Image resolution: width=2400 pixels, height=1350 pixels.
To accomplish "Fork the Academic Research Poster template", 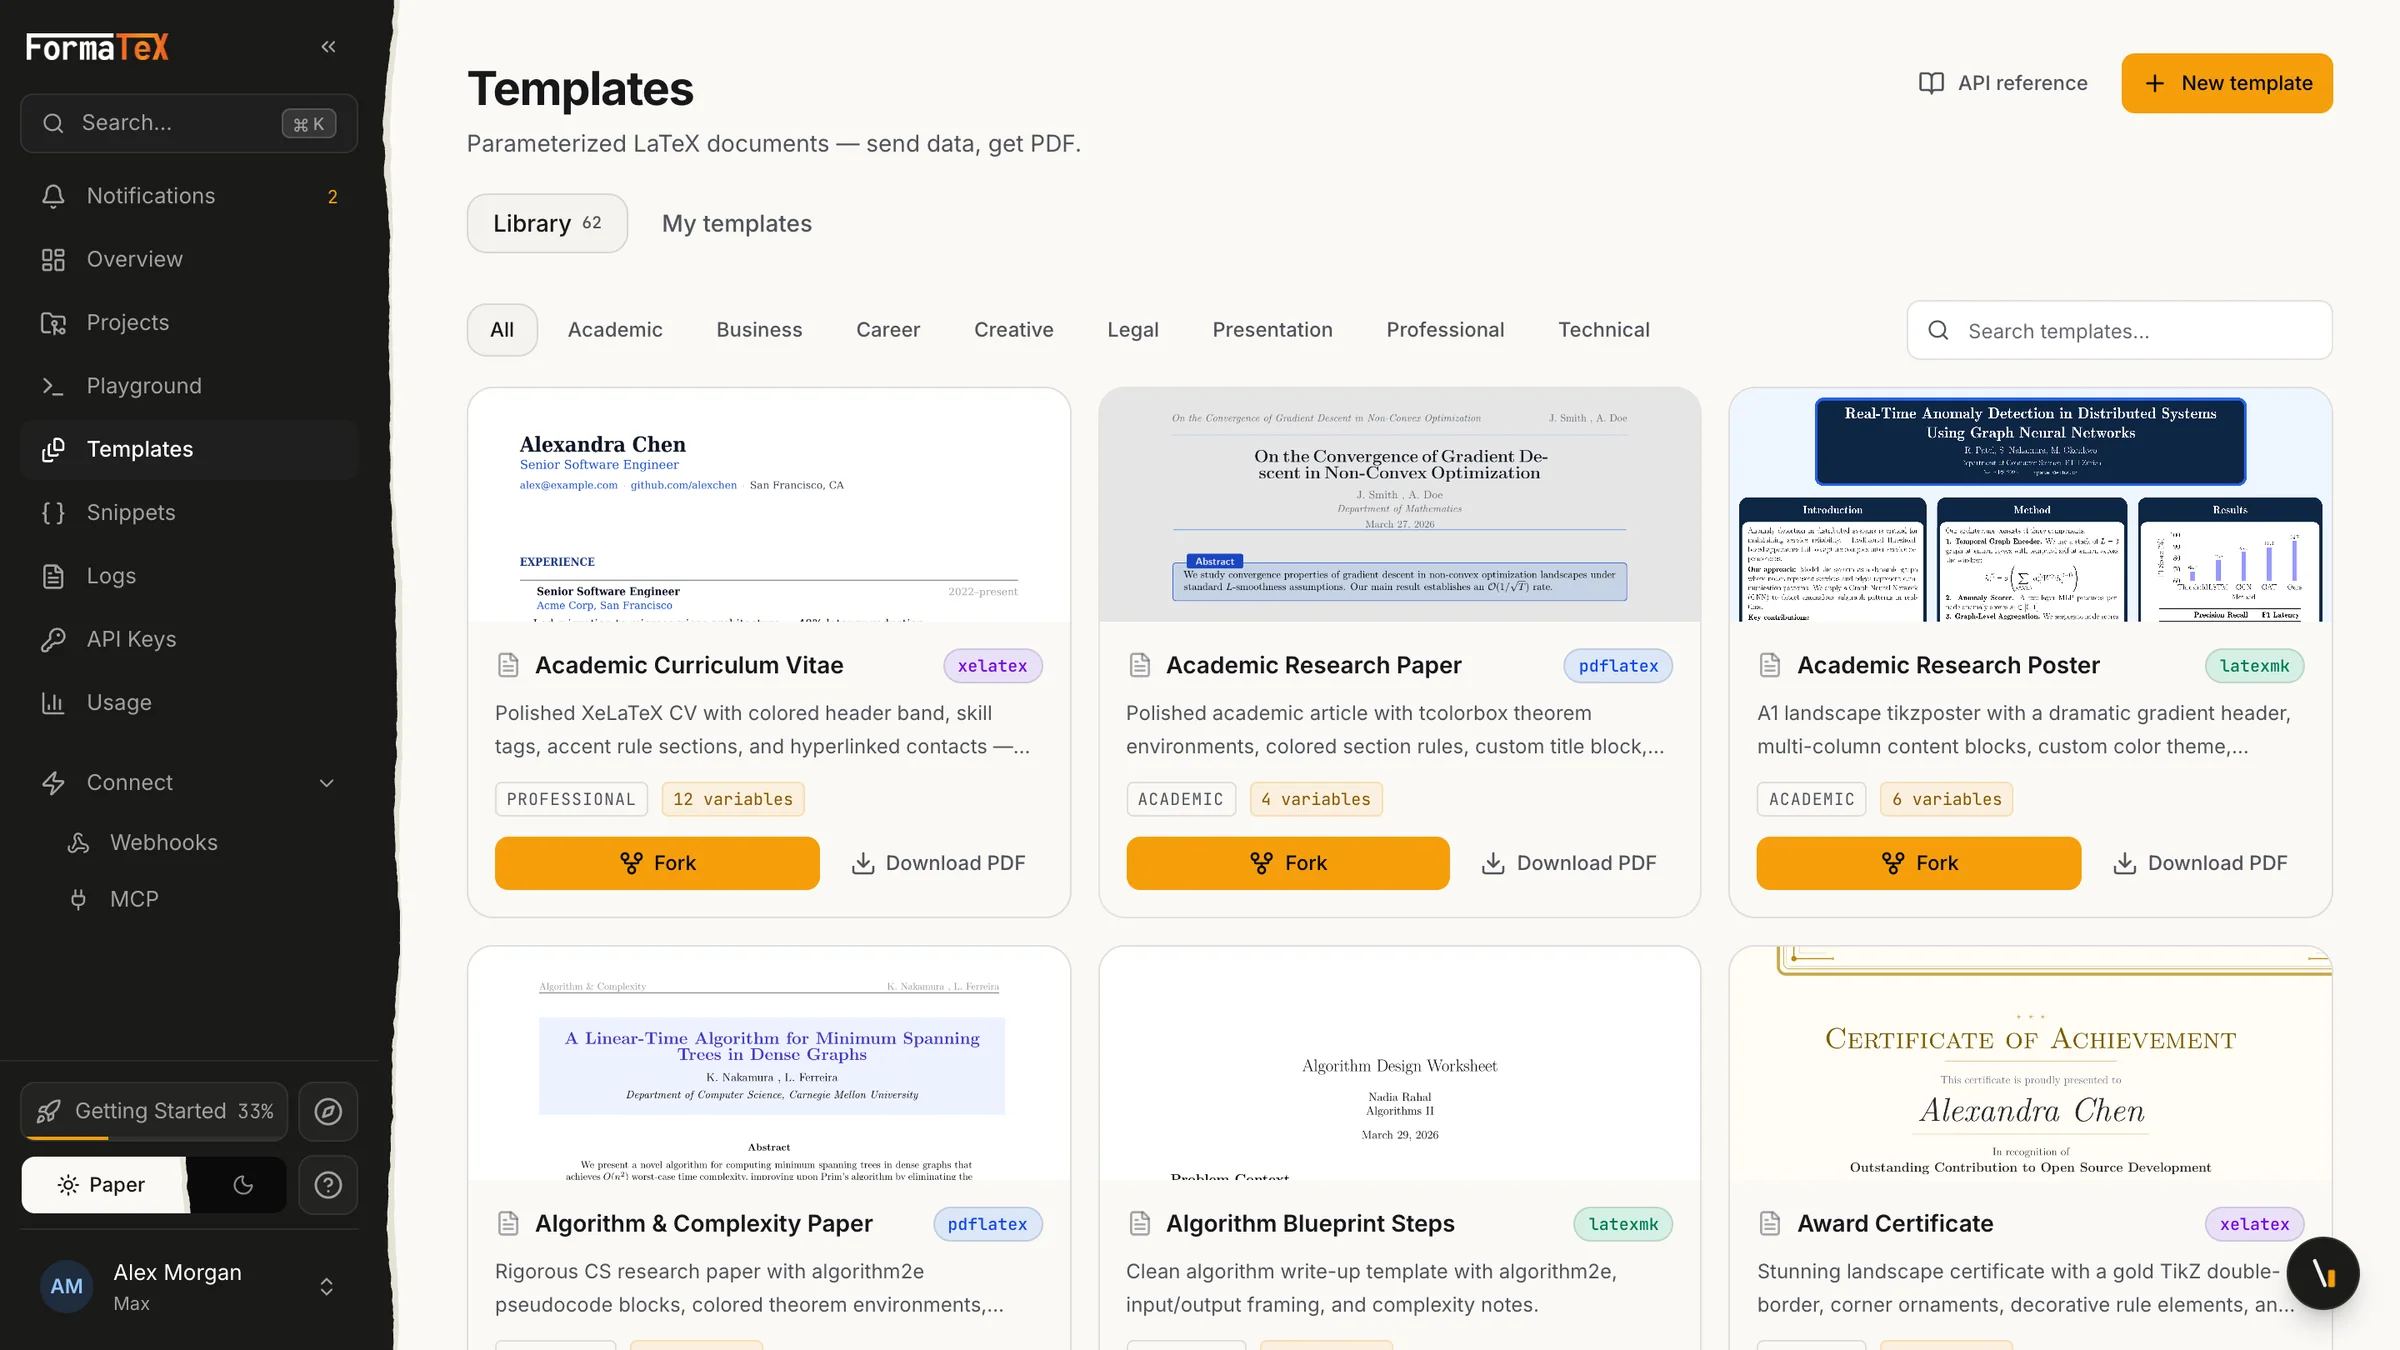I will (x=1919, y=863).
